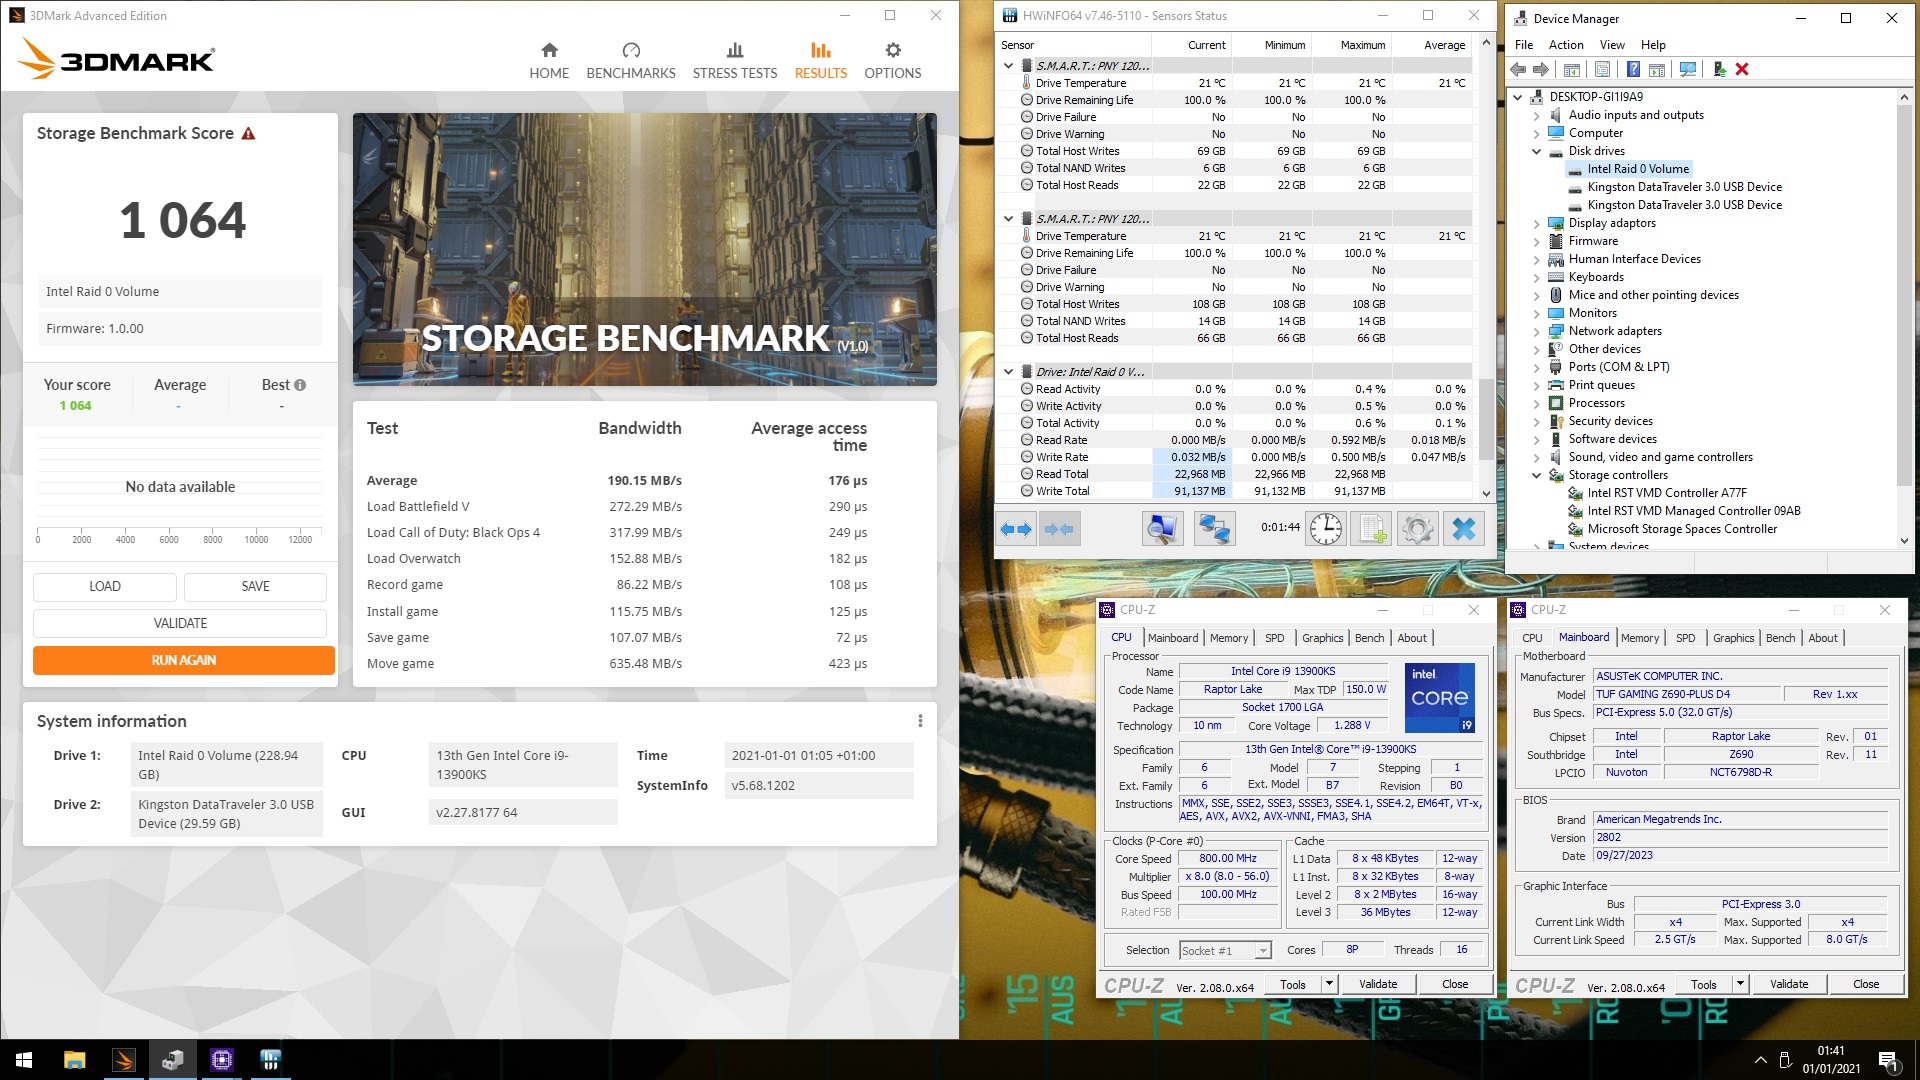Image resolution: width=1920 pixels, height=1080 pixels.
Task: Open the 3DMark HOME section
Action: click(549, 61)
